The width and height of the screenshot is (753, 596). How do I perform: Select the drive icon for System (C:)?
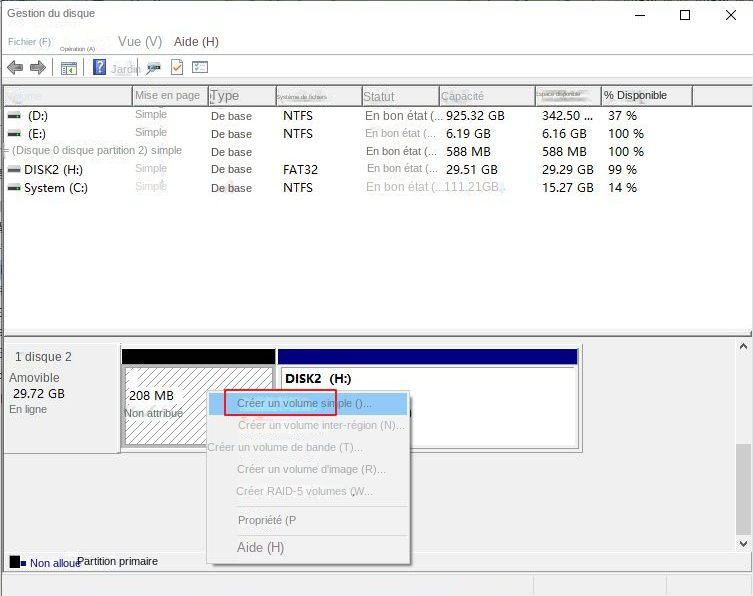[x=14, y=187]
